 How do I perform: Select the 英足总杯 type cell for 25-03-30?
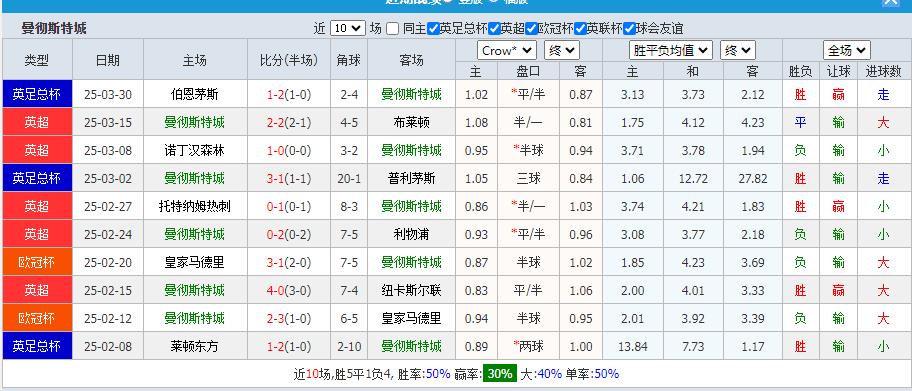(x=37, y=94)
